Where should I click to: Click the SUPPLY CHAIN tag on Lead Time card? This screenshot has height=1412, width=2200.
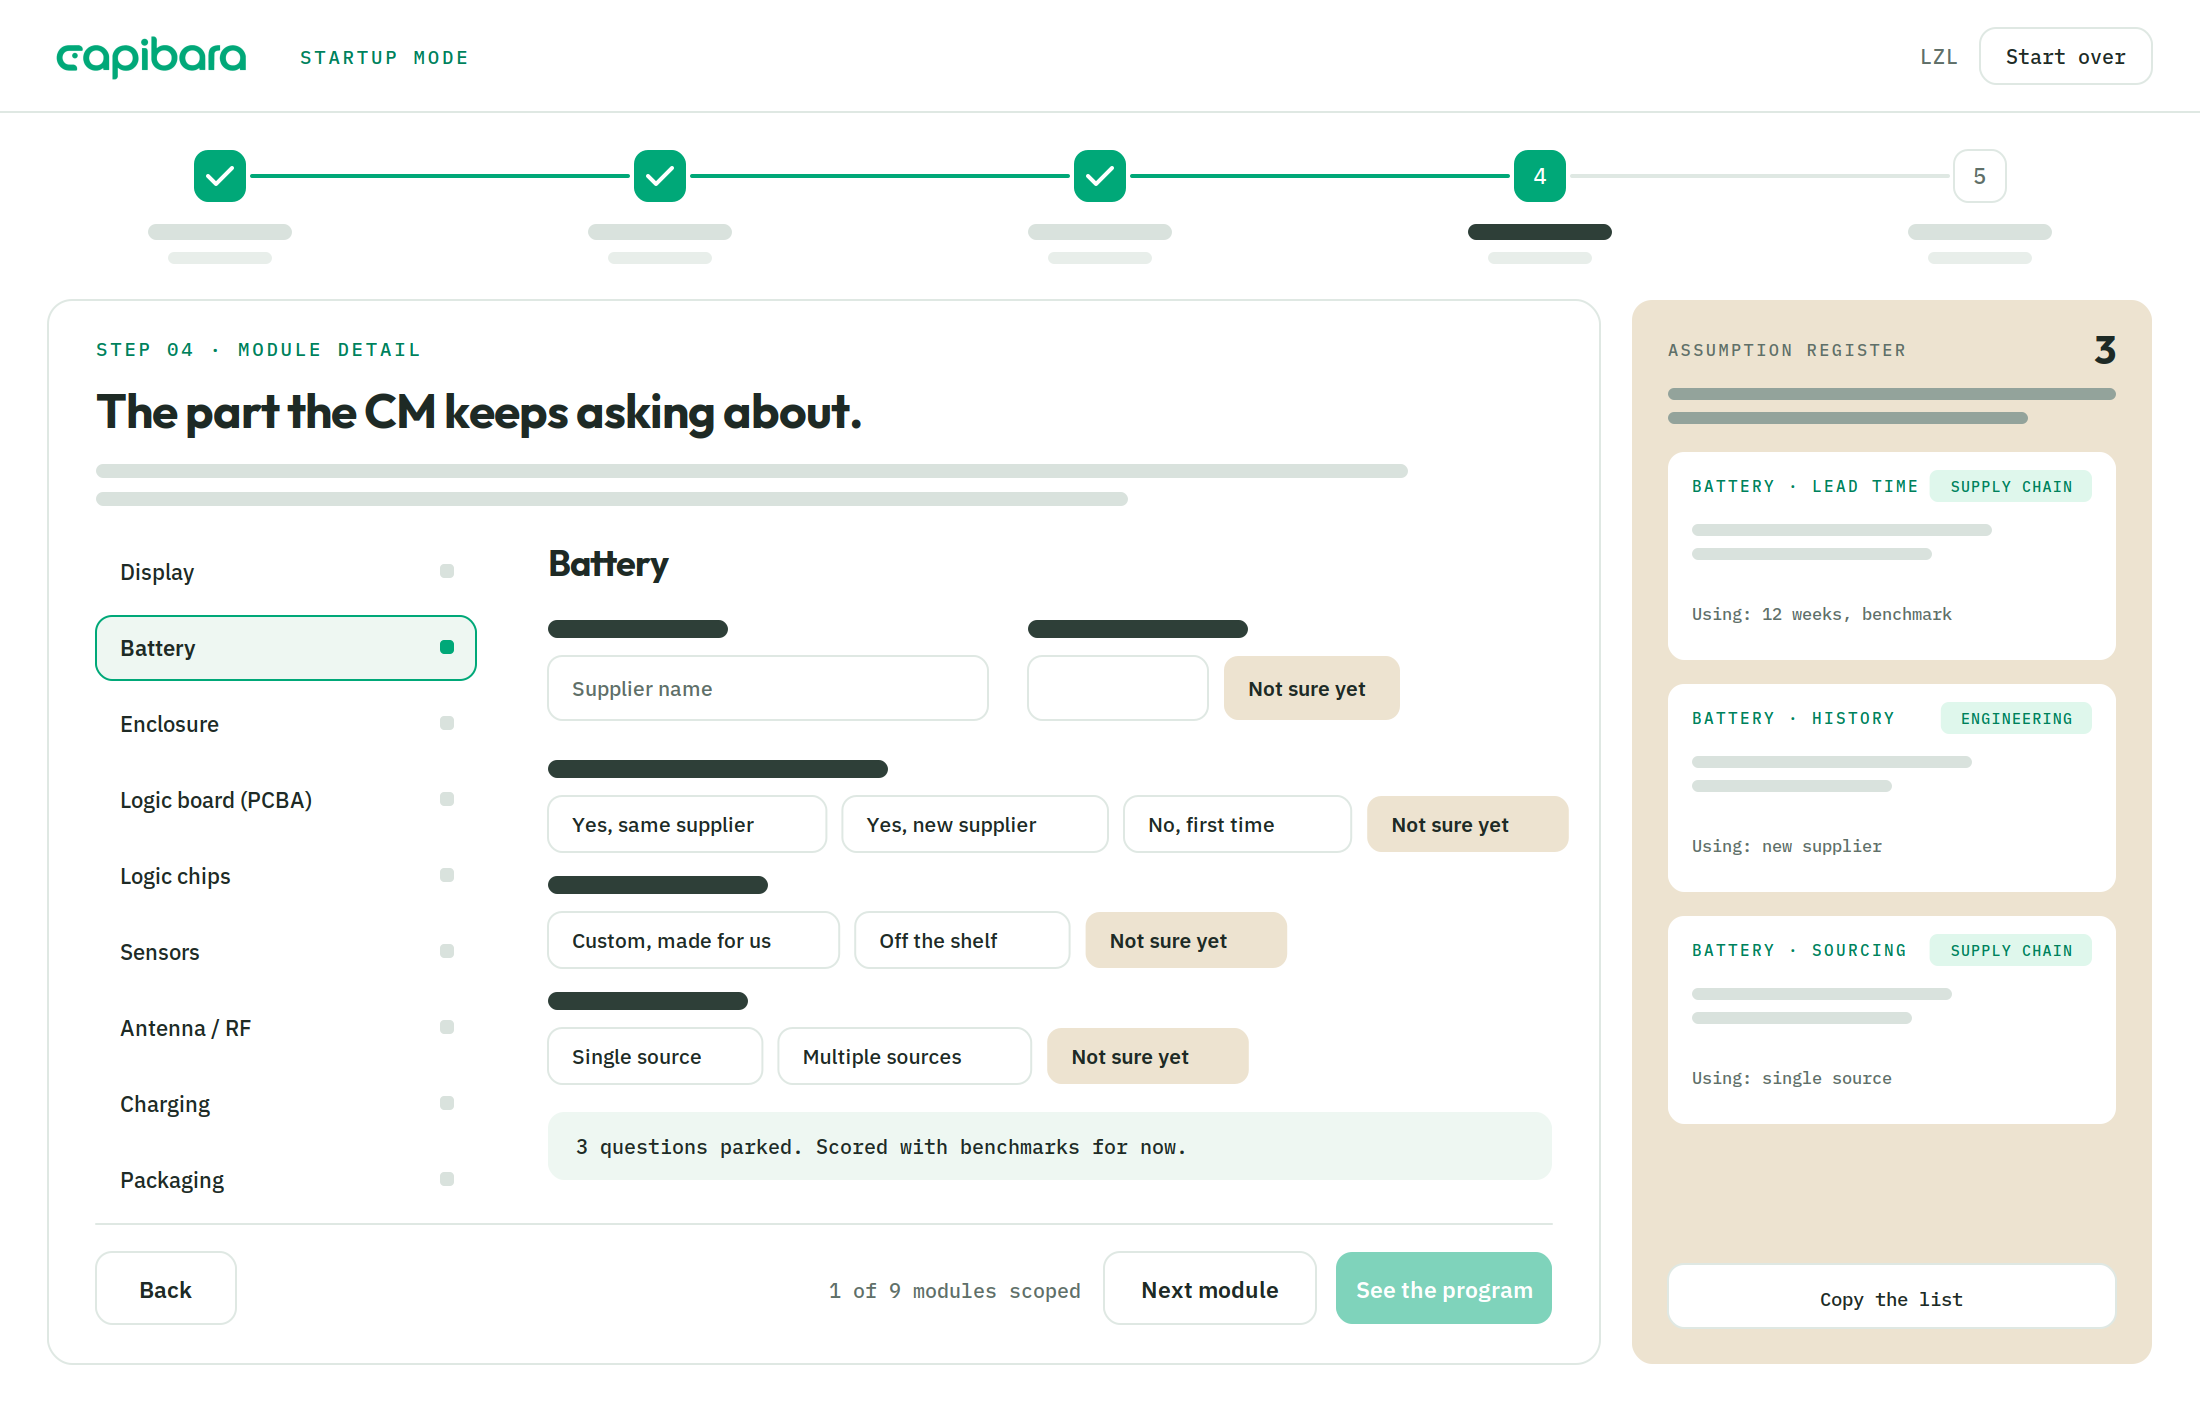[2011, 486]
